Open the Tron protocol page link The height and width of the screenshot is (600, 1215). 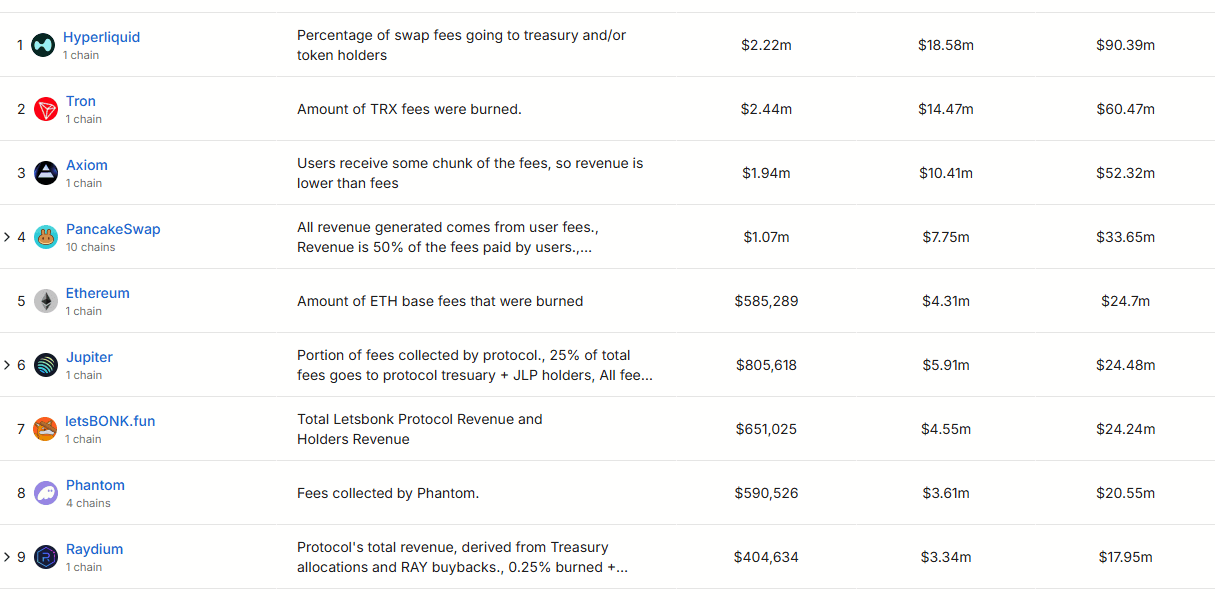[x=81, y=101]
